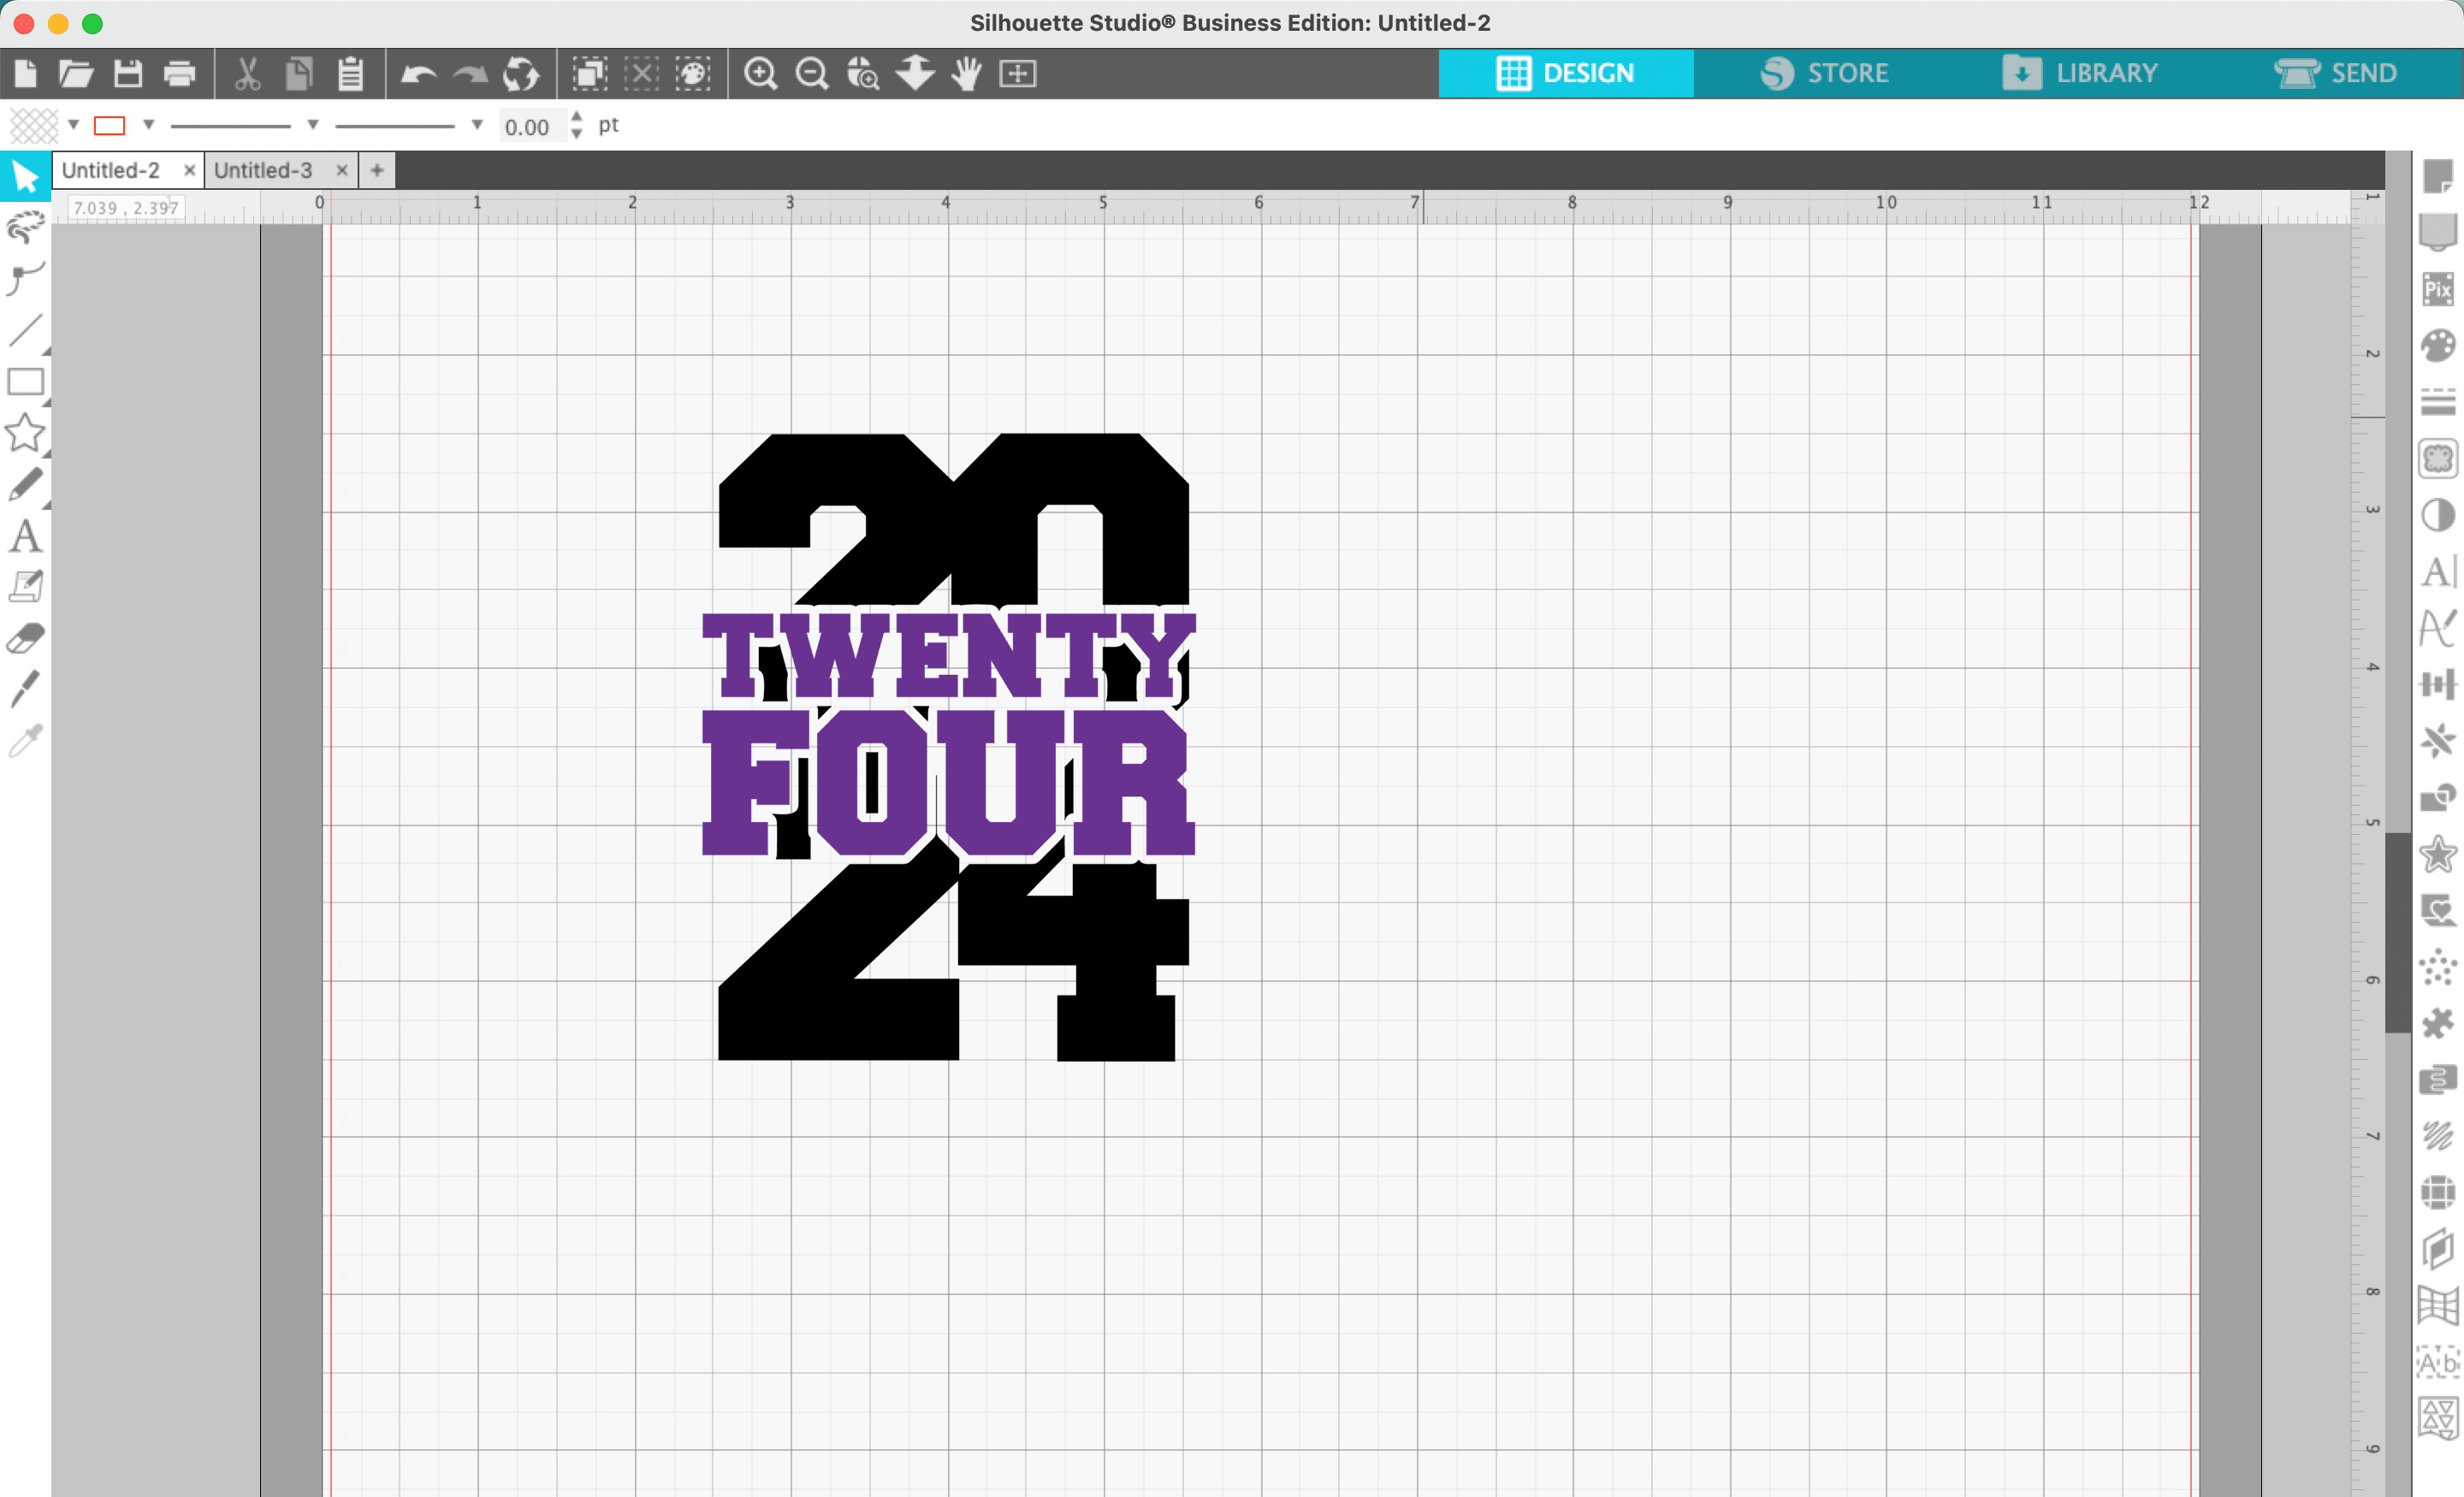Click the macOS green fullscreen button
The width and height of the screenshot is (2464, 1497).
pos(92,24)
